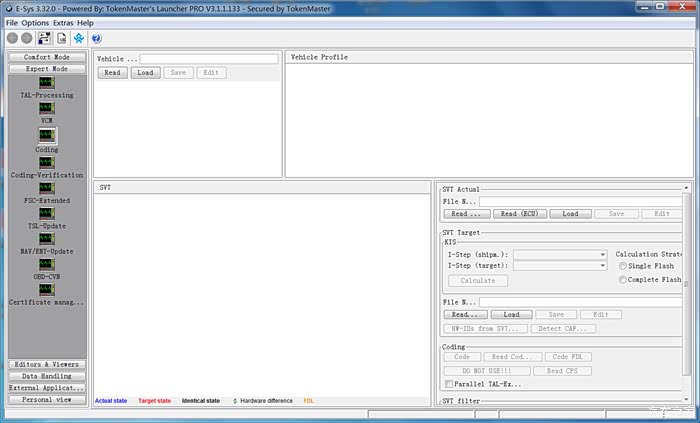The width and height of the screenshot is (700, 423).
Task: Click the blue 'Actual state' legend text
Action: click(111, 401)
